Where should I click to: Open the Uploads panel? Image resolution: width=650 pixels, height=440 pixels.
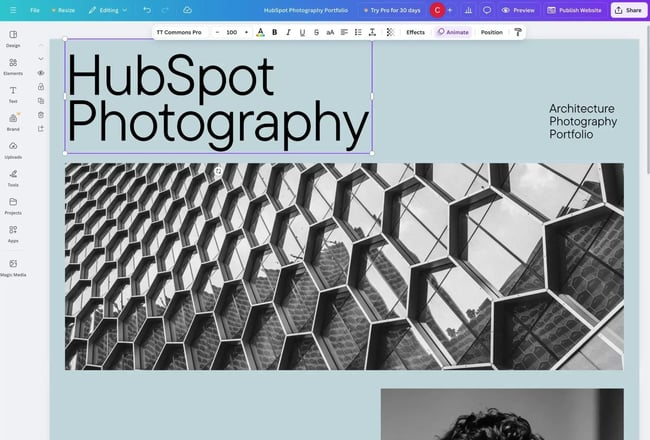(x=13, y=150)
